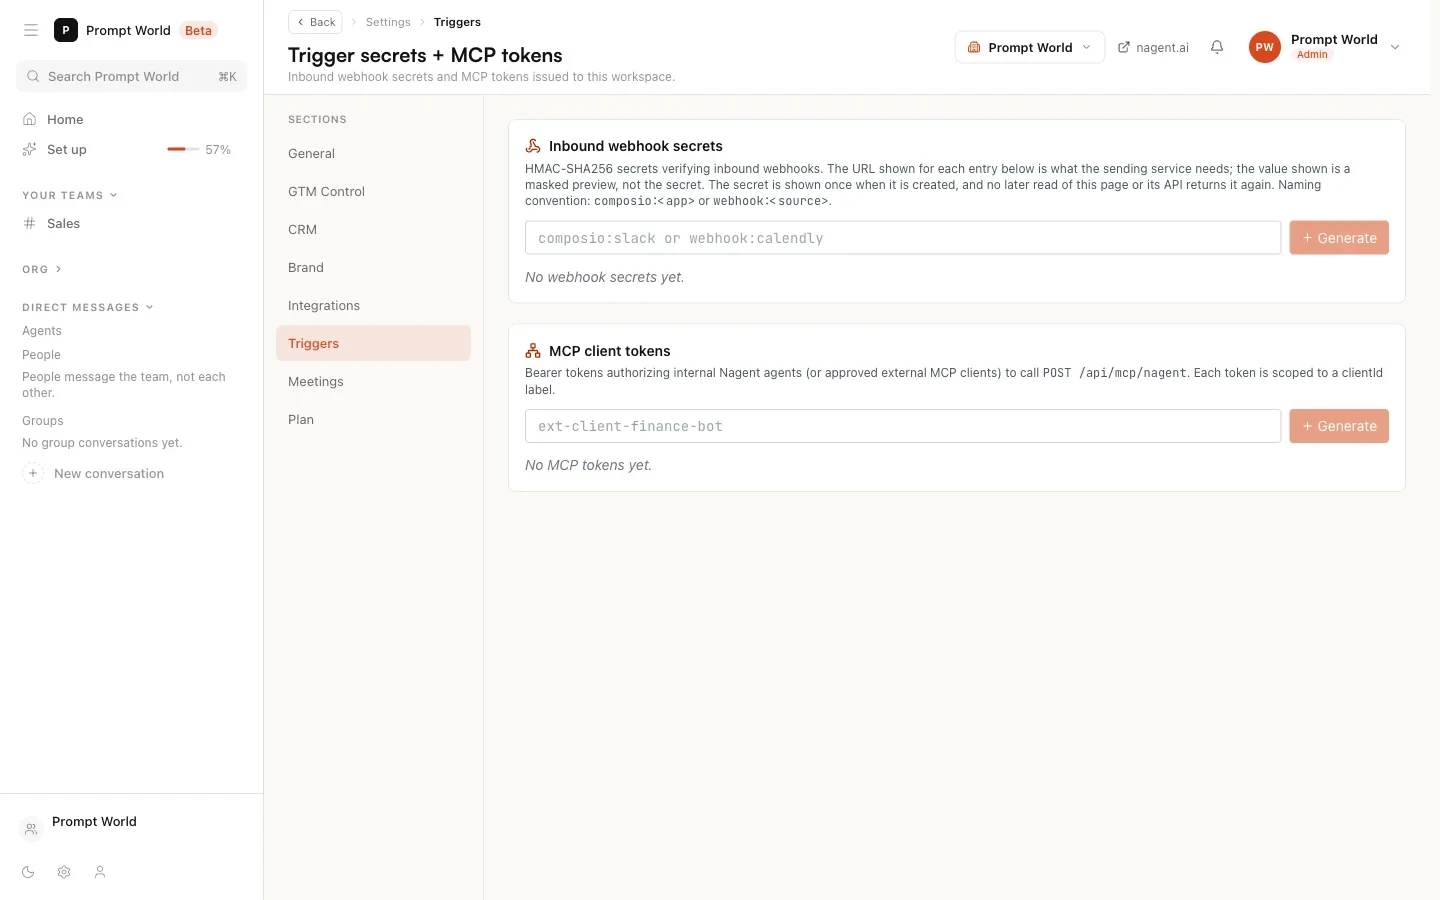Click the MCP client label input
The image size is (1440, 900).
tap(903, 426)
